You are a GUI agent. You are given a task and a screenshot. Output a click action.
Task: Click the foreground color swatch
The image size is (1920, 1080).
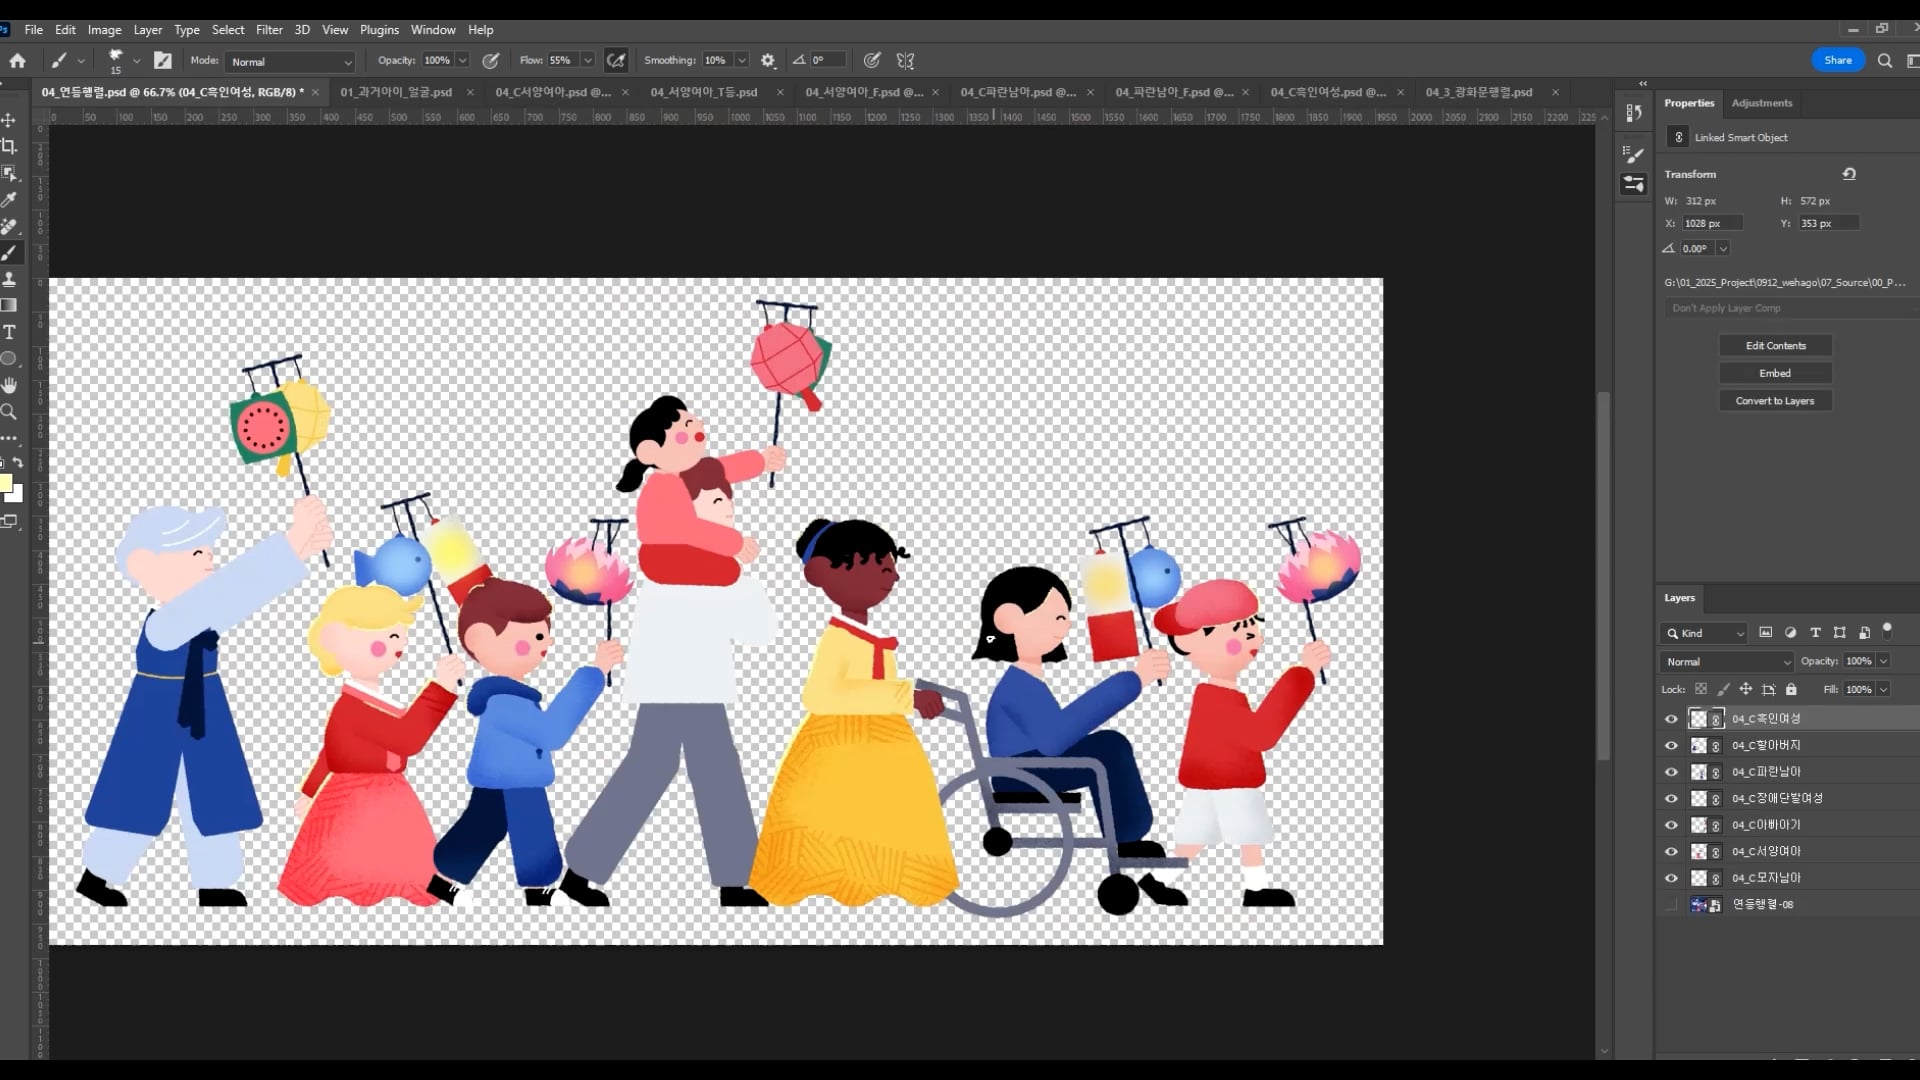click(5, 484)
